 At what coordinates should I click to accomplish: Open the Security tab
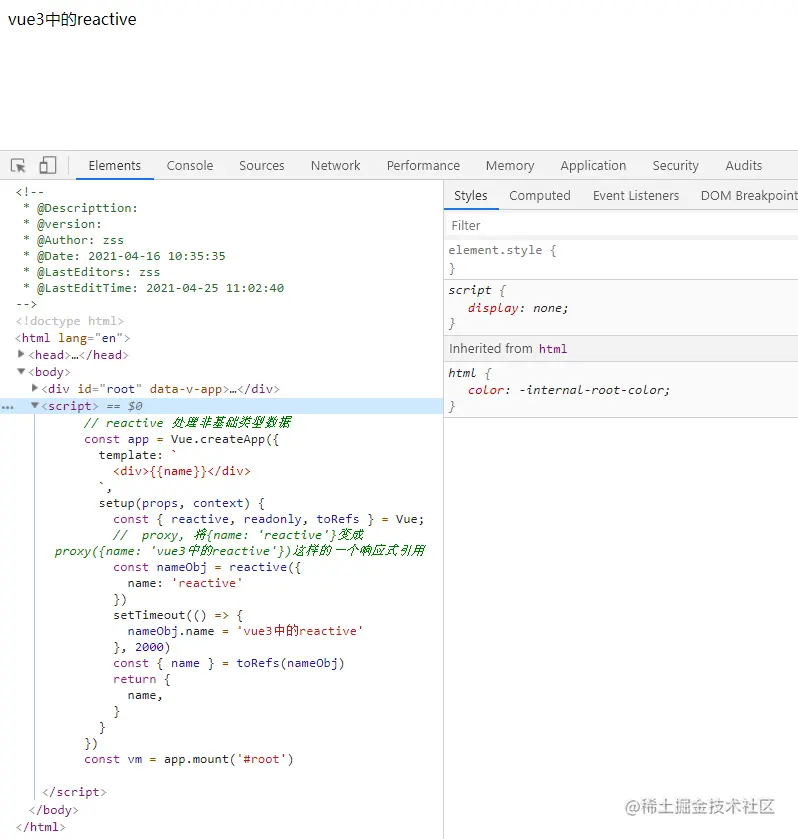click(675, 166)
